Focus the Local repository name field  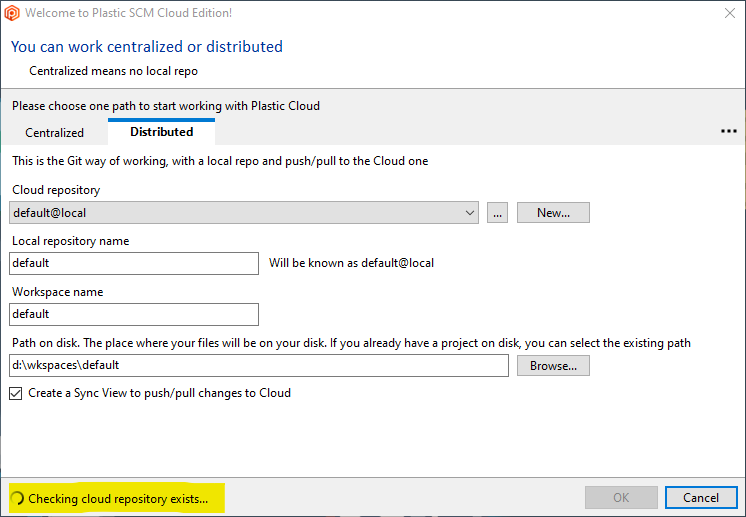134,263
